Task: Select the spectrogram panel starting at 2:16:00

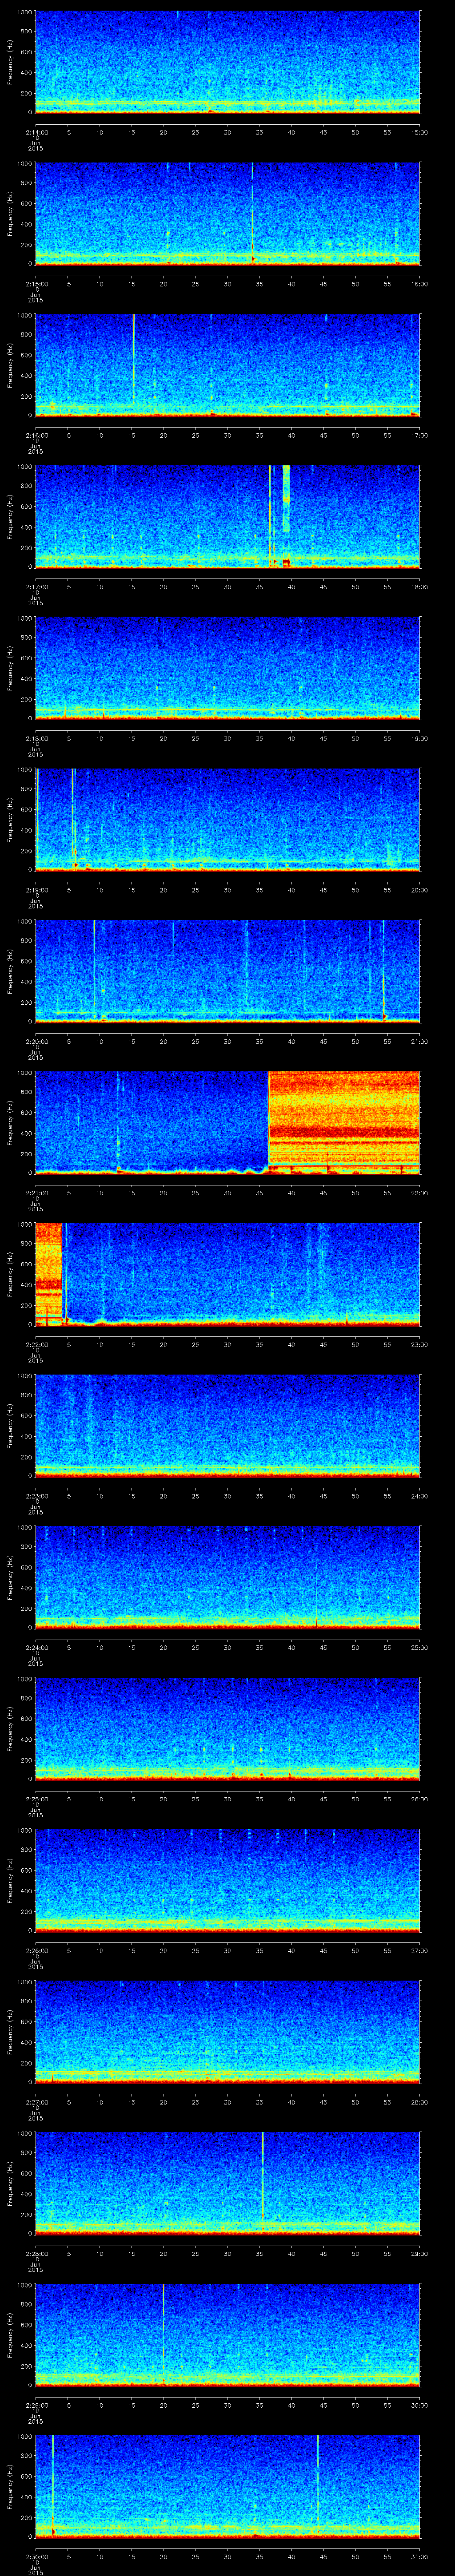Action: pyautogui.click(x=228, y=365)
